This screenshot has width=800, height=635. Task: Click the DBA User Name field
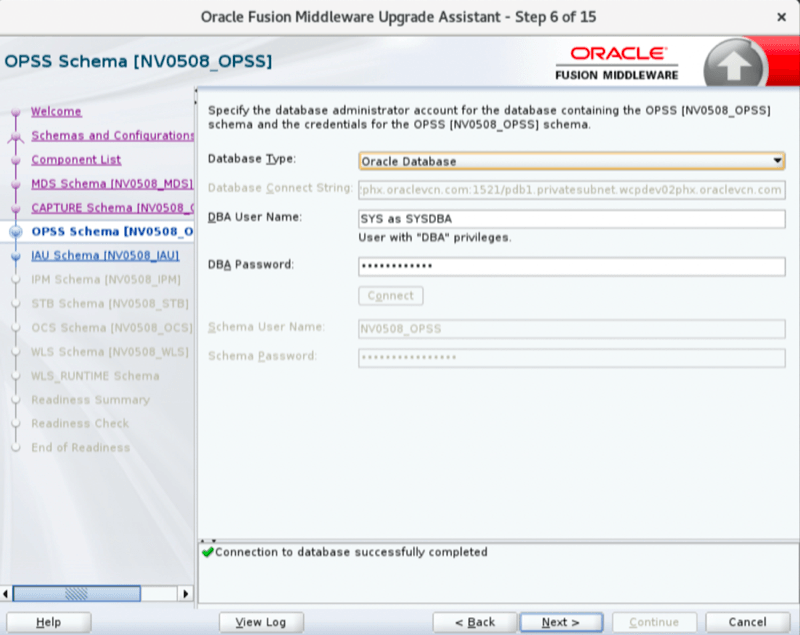click(x=571, y=219)
